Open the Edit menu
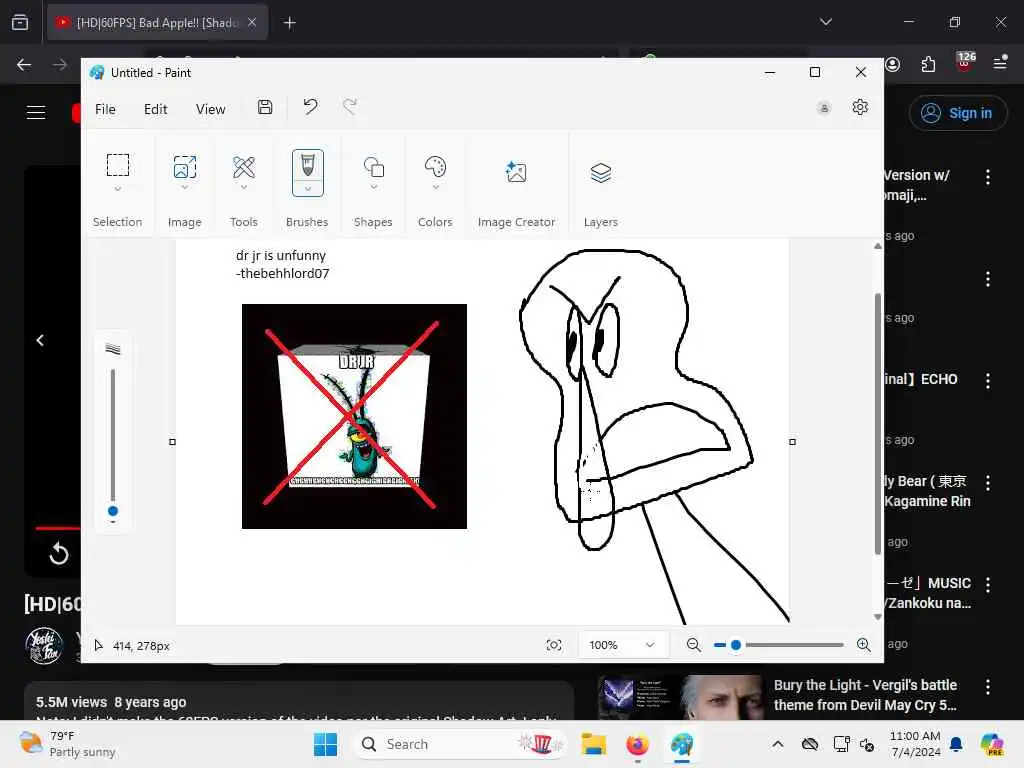 pos(155,109)
